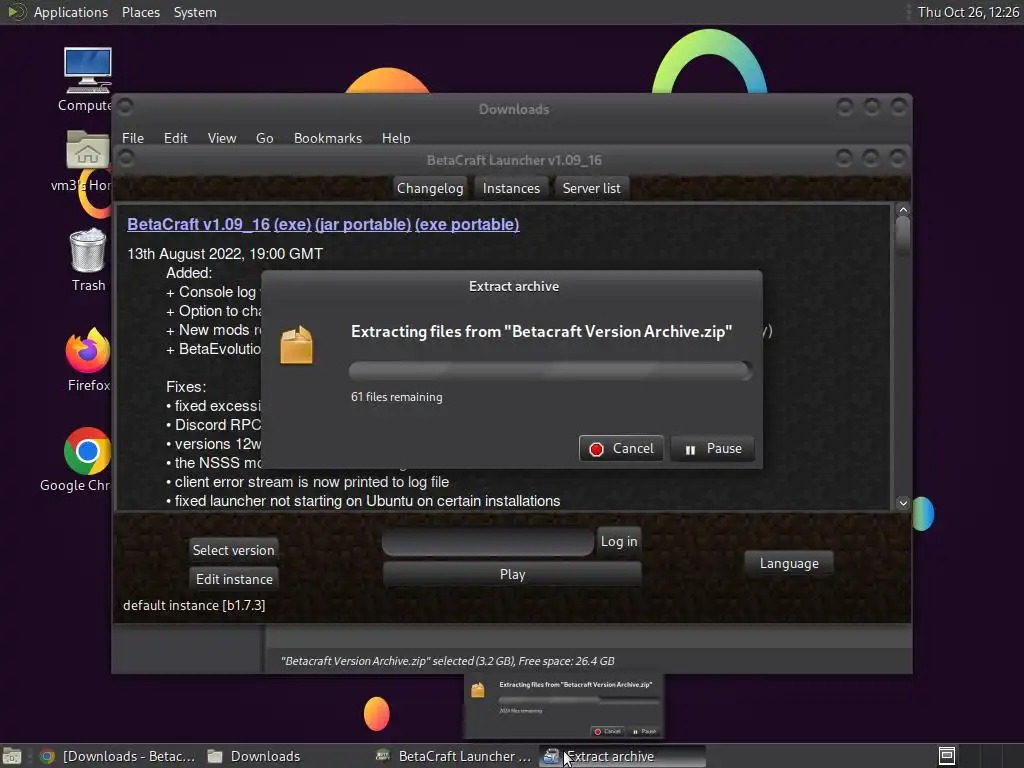
Task: Click the archive box icon in Extract dialog
Action: pos(296,345)
